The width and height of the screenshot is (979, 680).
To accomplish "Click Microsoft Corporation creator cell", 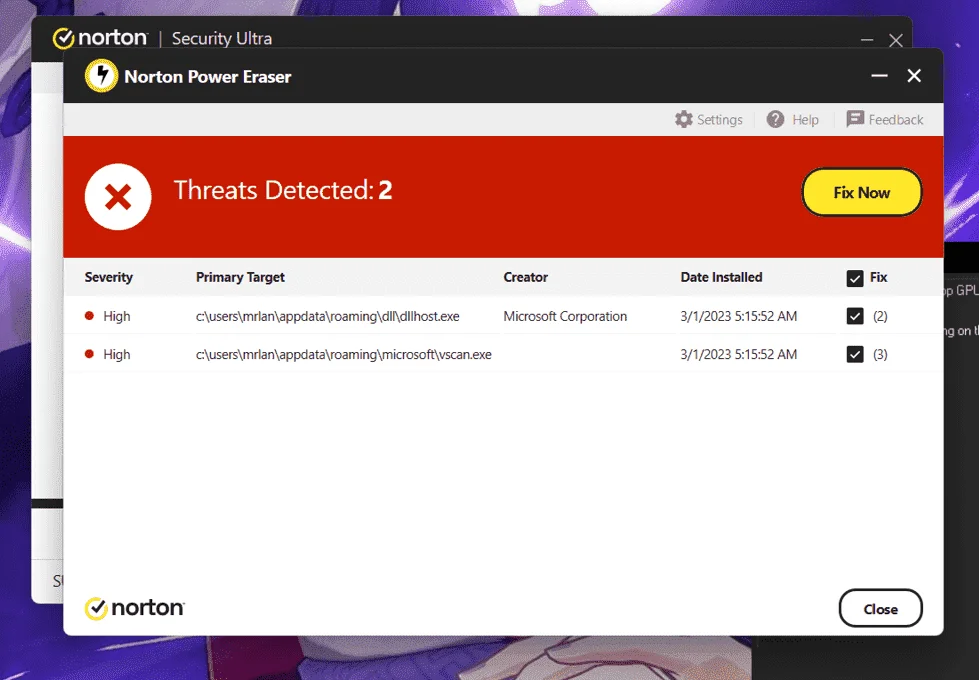I will click(x=565, y=316).
